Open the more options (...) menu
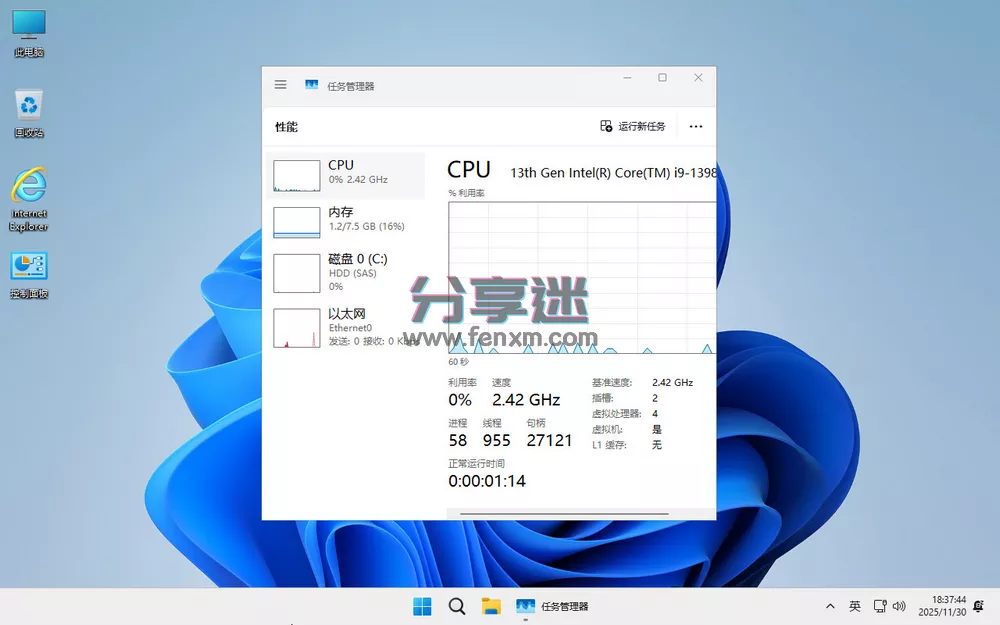Screen dimensions: 1000x625 point(696,126)
